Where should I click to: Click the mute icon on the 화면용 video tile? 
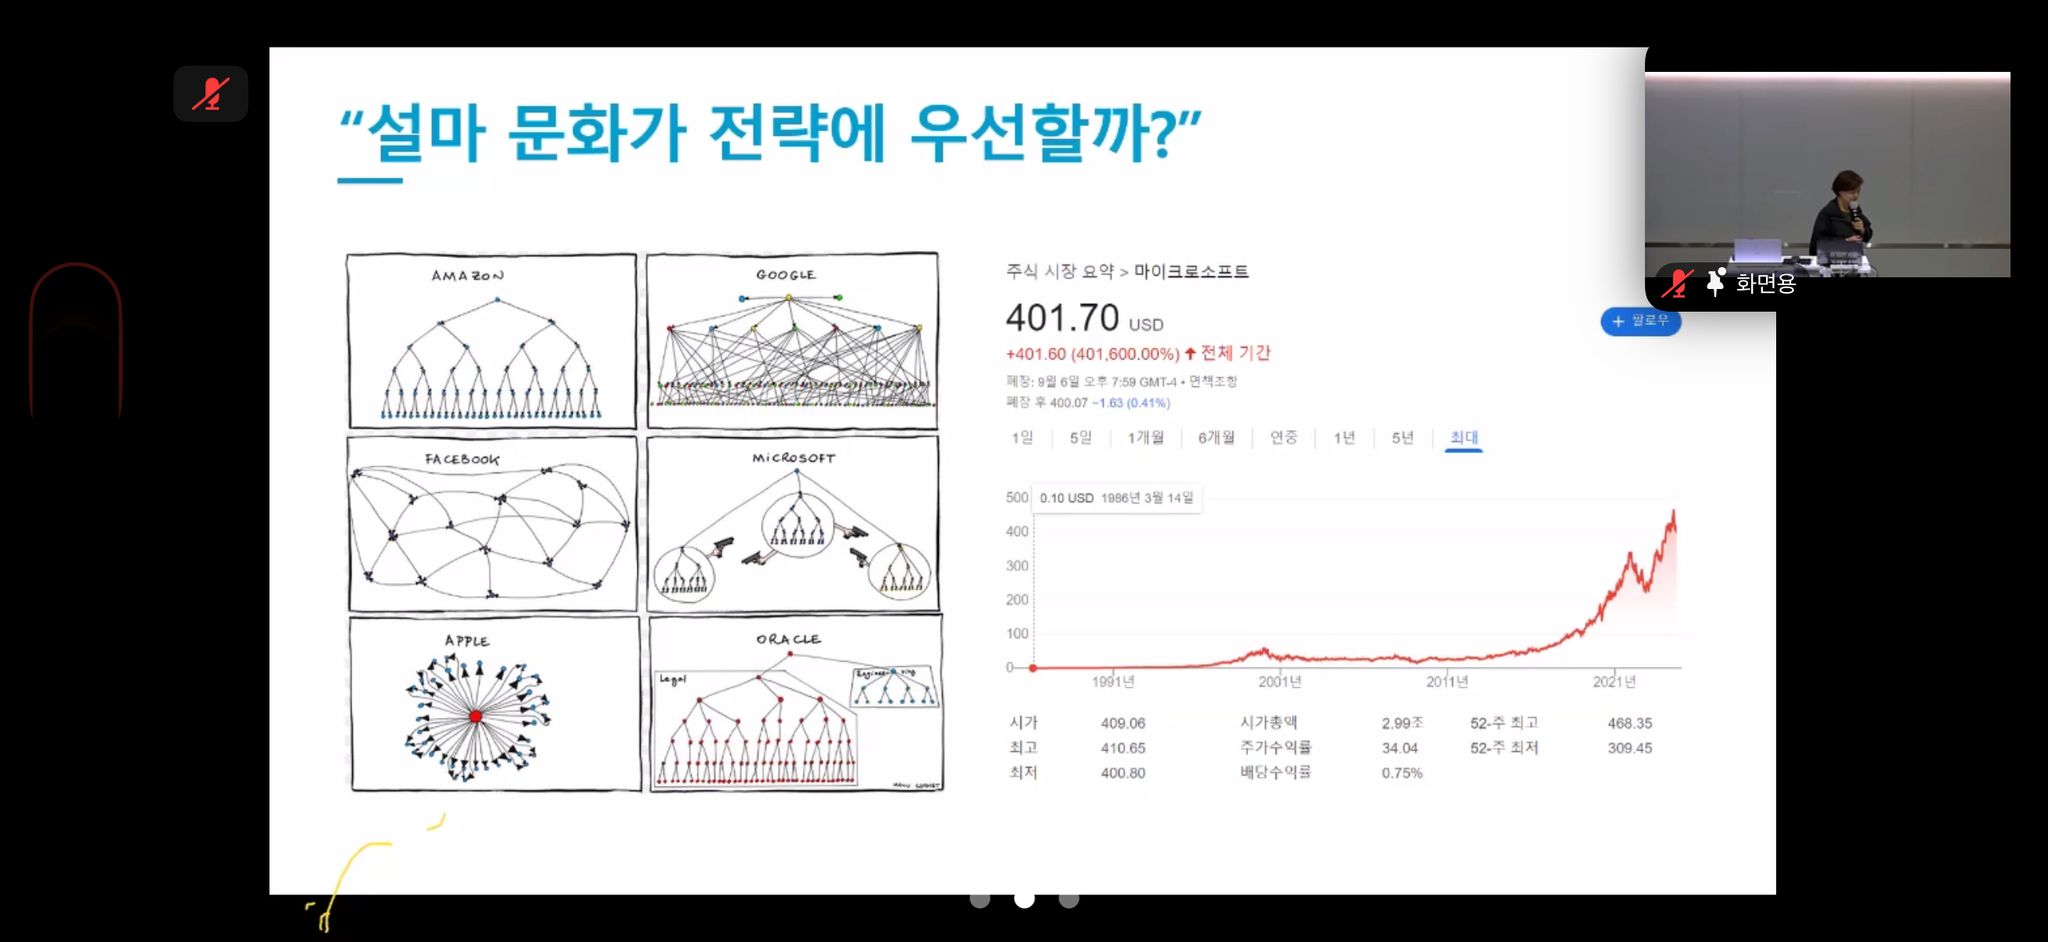tap(1677, 284)
